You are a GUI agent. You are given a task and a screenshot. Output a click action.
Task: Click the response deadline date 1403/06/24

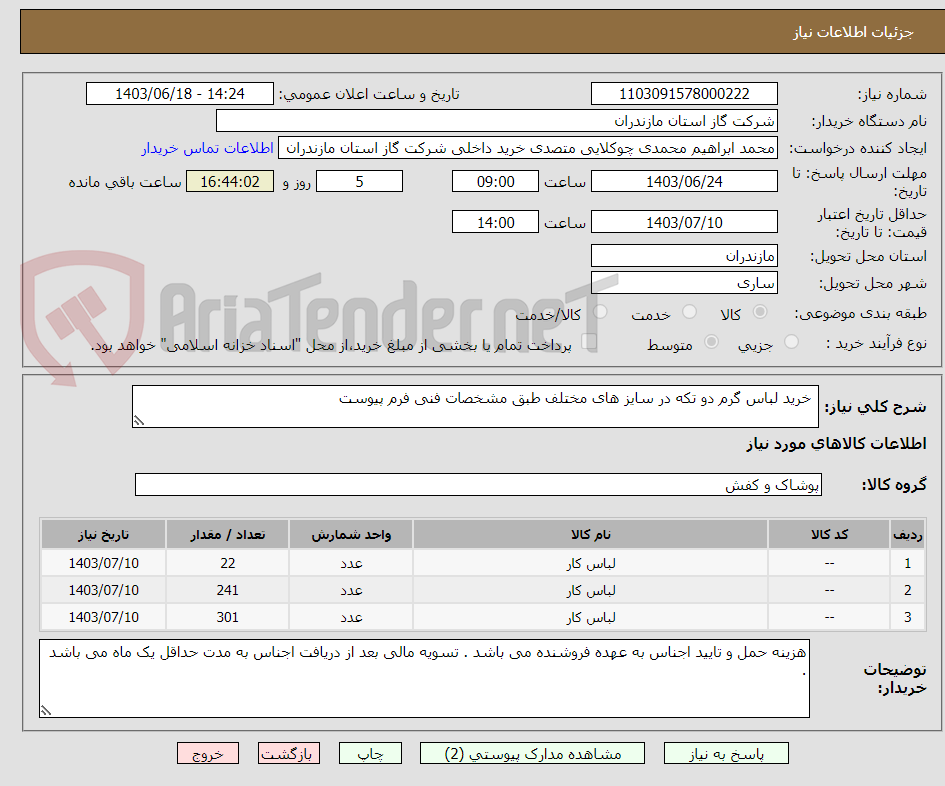684,181
